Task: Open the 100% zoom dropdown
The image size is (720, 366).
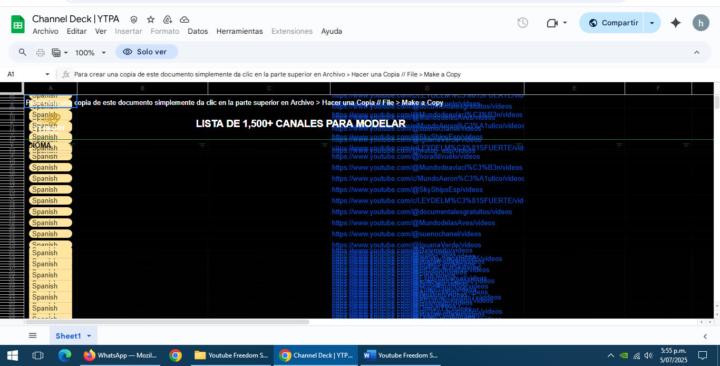Action: (90, 53)
